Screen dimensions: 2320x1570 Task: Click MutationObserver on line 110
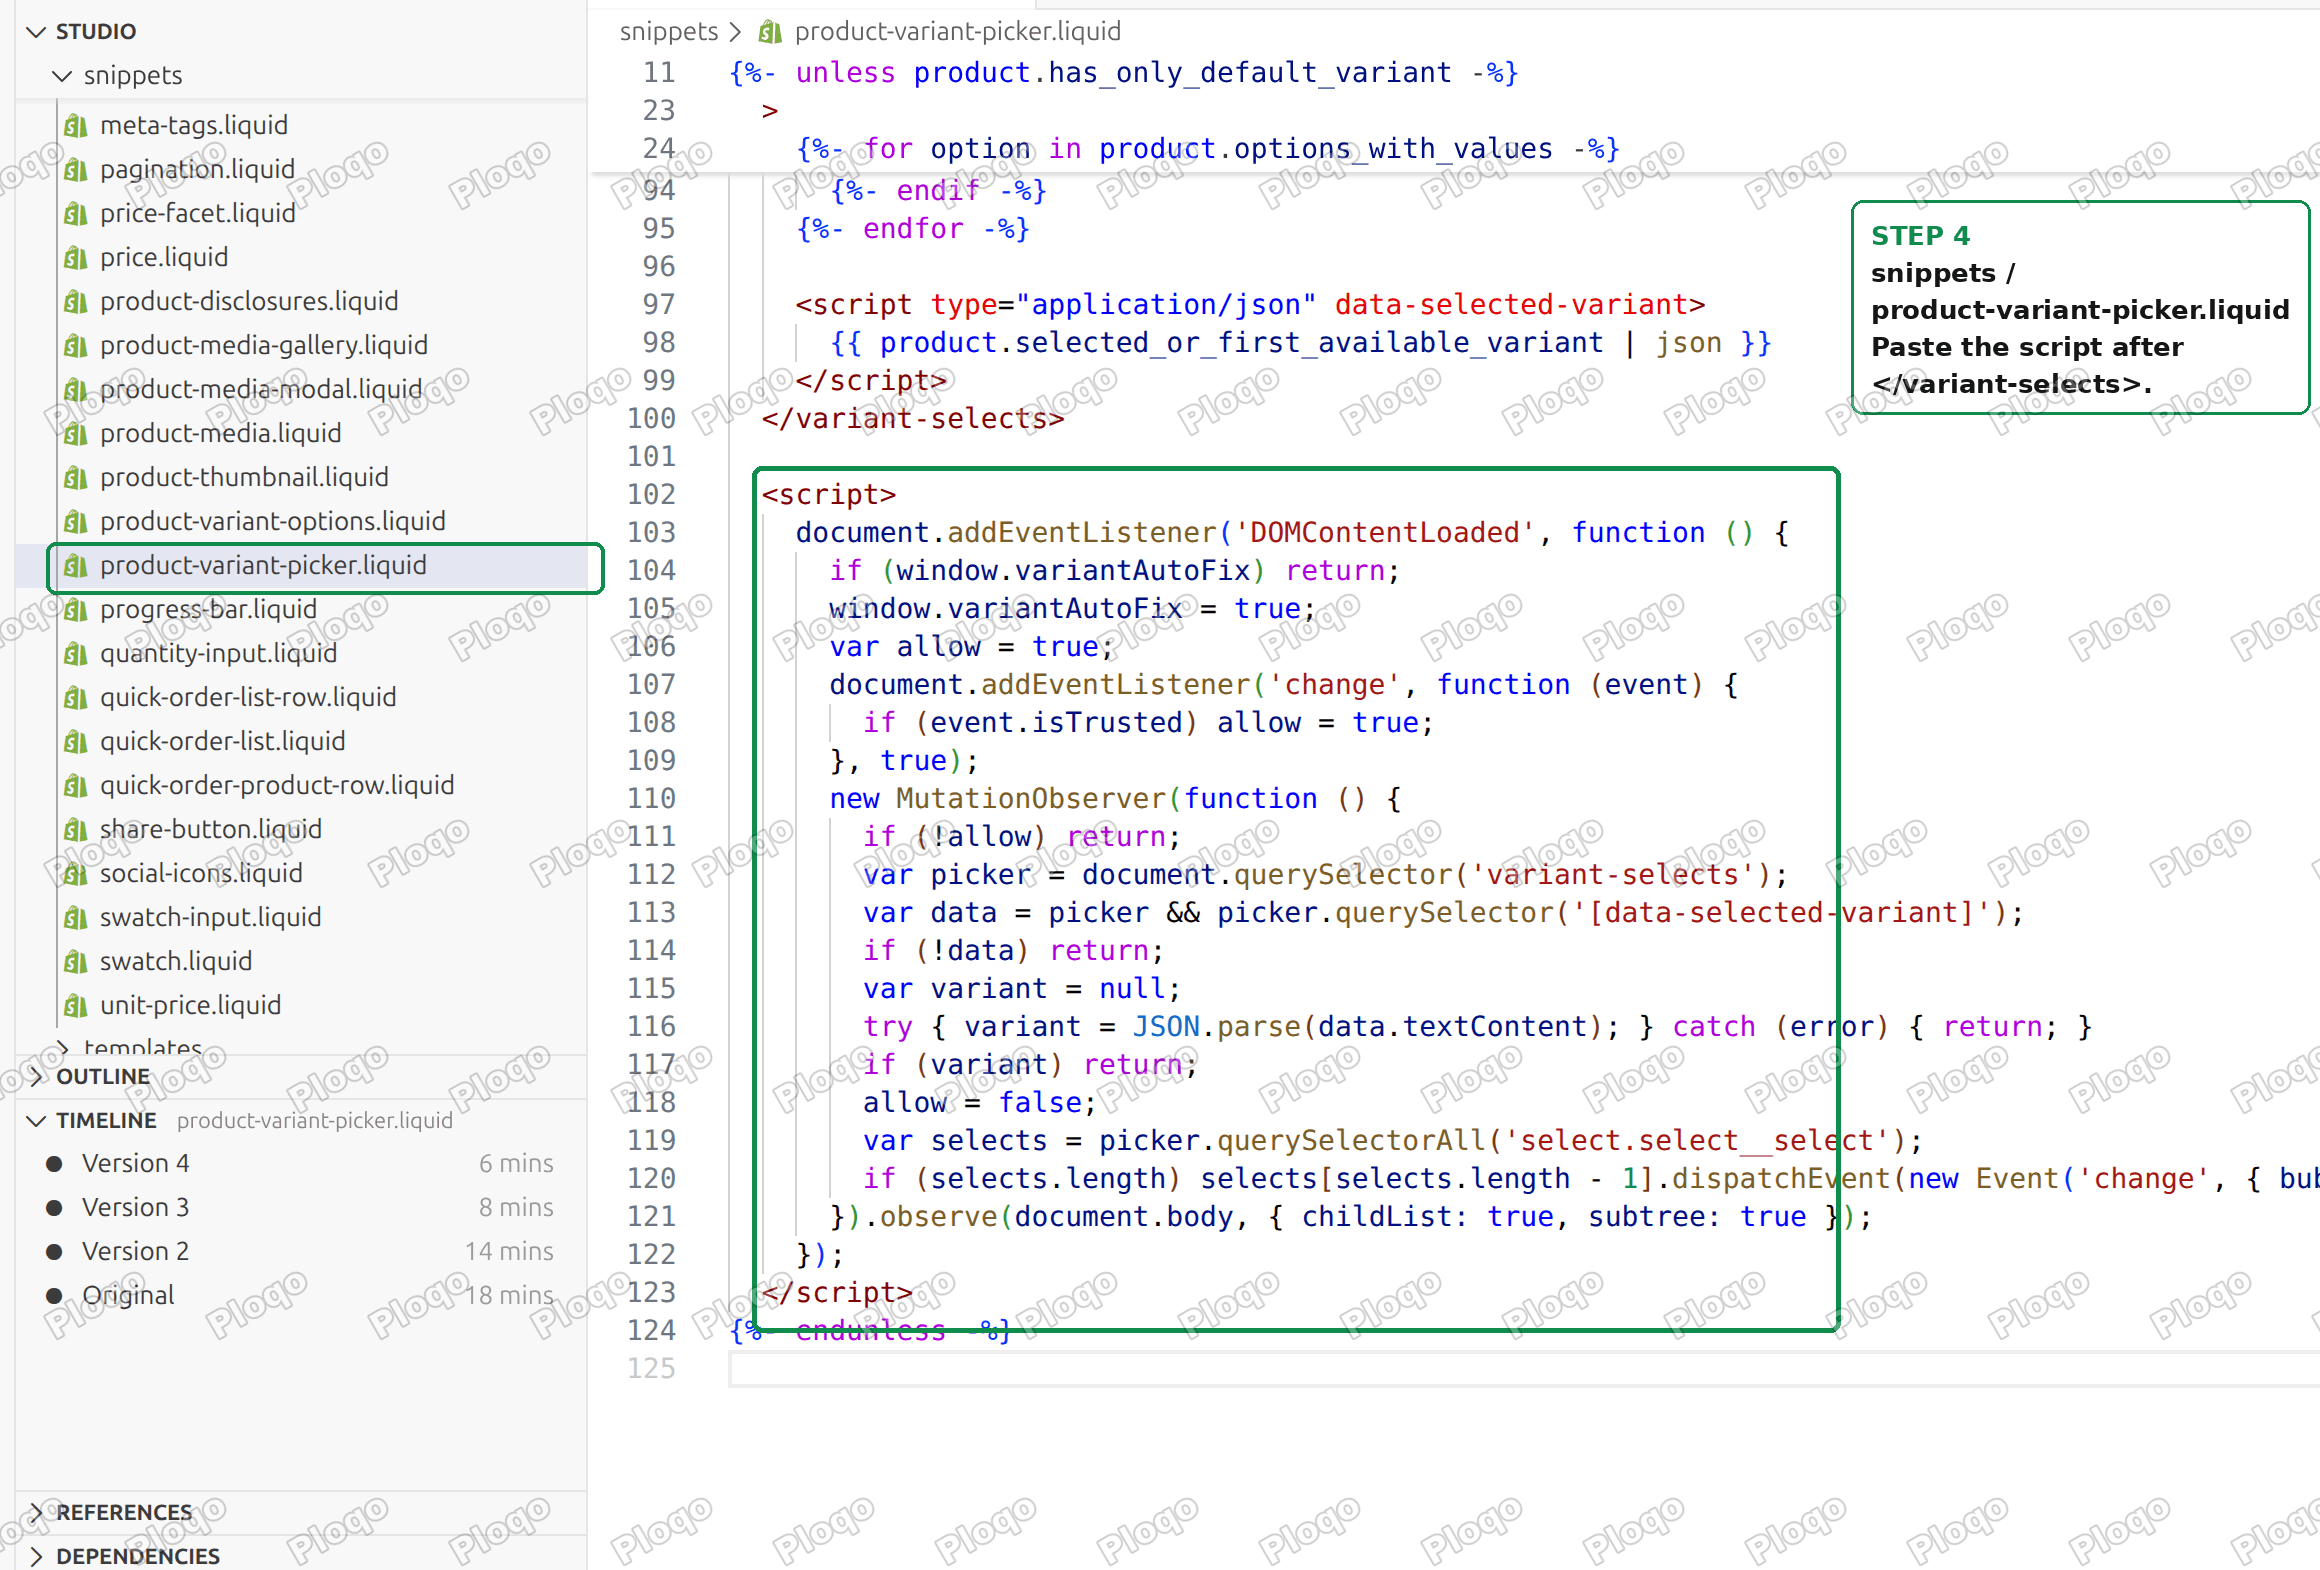point(1031,799)
